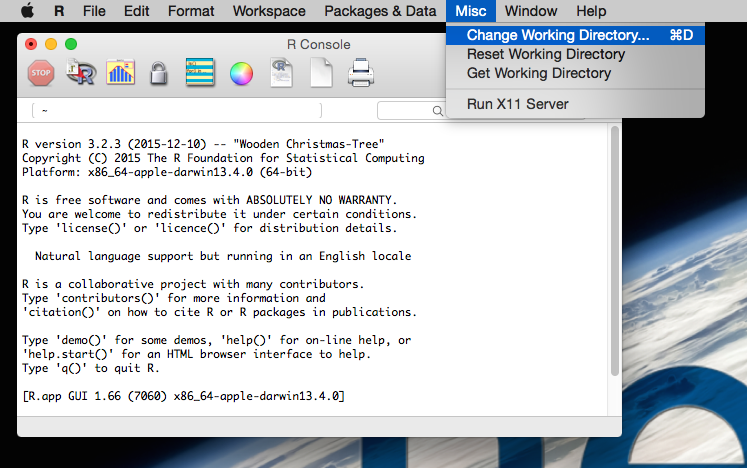Click the padlock authentication icon
The image size is (747, 468).
coord(159,73)
